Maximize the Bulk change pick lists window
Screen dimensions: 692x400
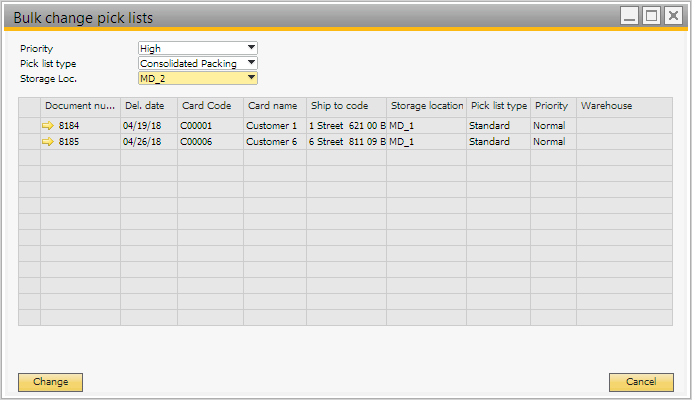coord(651,16)
